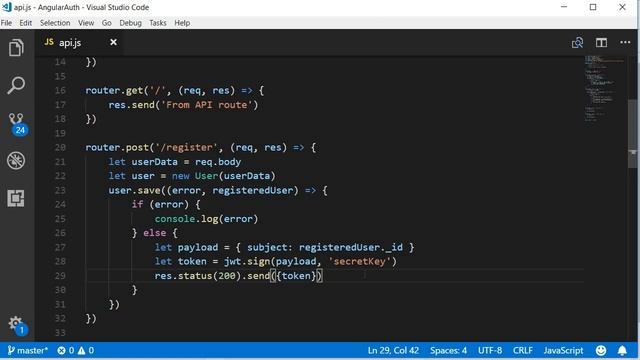Open the View menu
This screenshot has width=640, height=360.
click(x=86, y=23)
